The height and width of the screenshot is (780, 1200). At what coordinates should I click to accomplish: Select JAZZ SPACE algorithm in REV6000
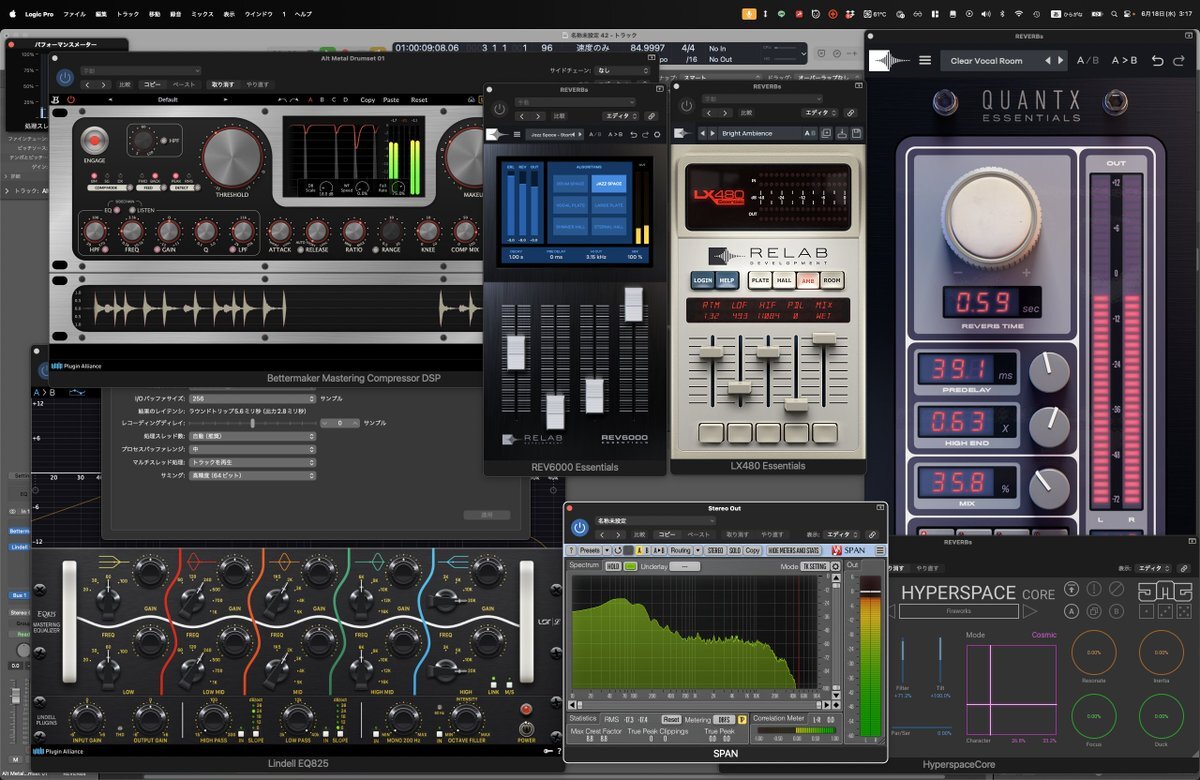coord(607,185)
